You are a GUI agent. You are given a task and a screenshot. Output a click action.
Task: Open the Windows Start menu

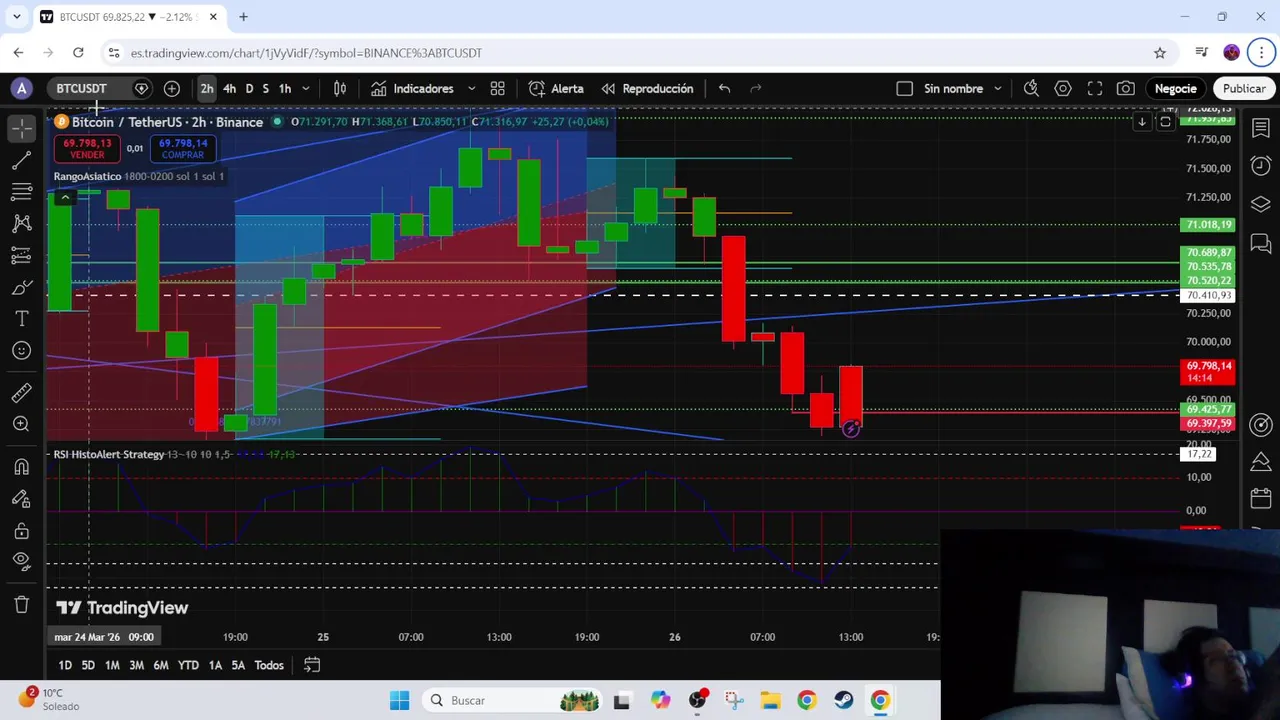click(x=399, y=701)
